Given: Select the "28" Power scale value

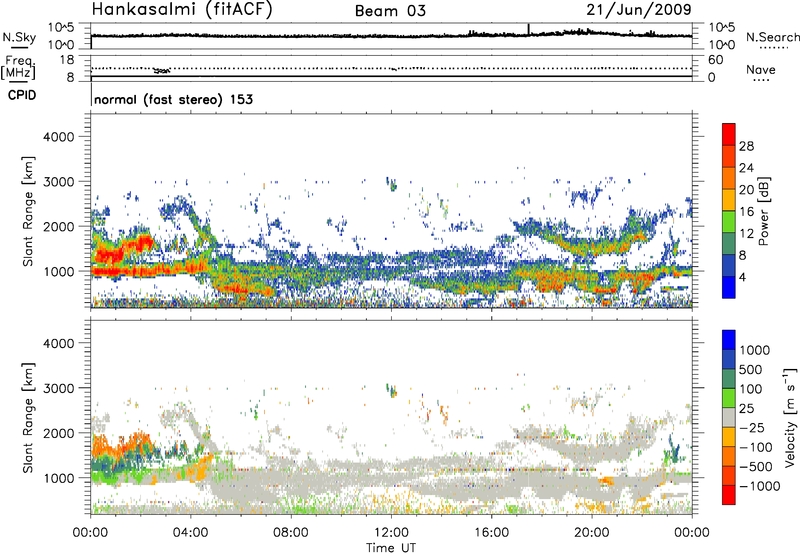Looking at the screenshot, I should 746,146.
